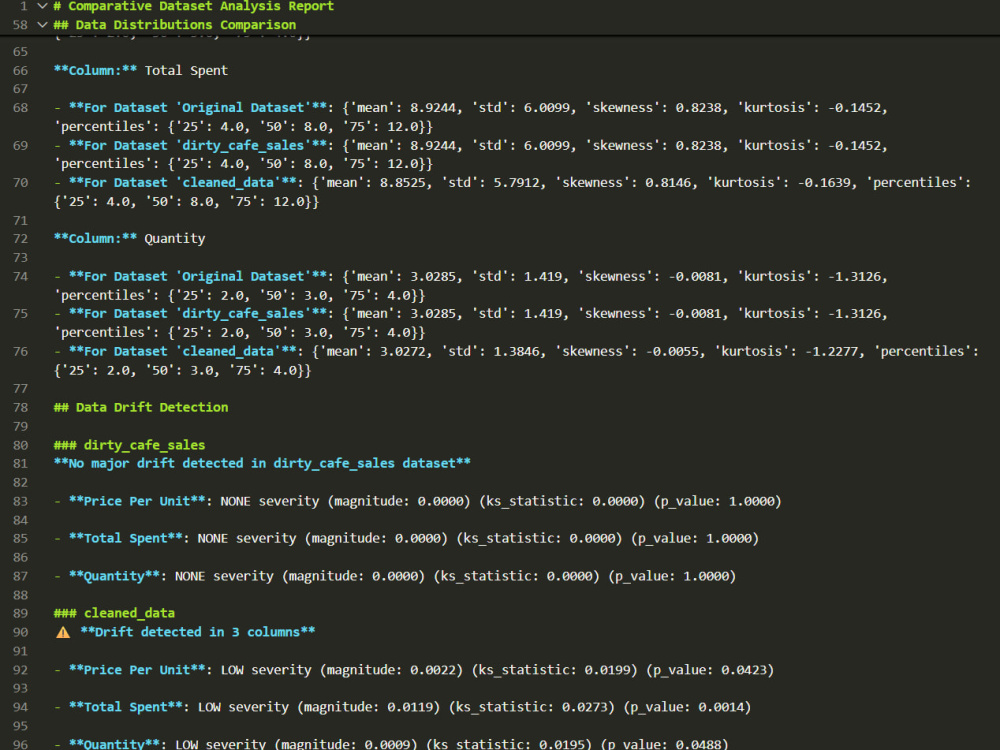Viewport: 1000px width, 750px height.
Task: Select line number 66
Action: pyautogui.click(x=20, y=71)
